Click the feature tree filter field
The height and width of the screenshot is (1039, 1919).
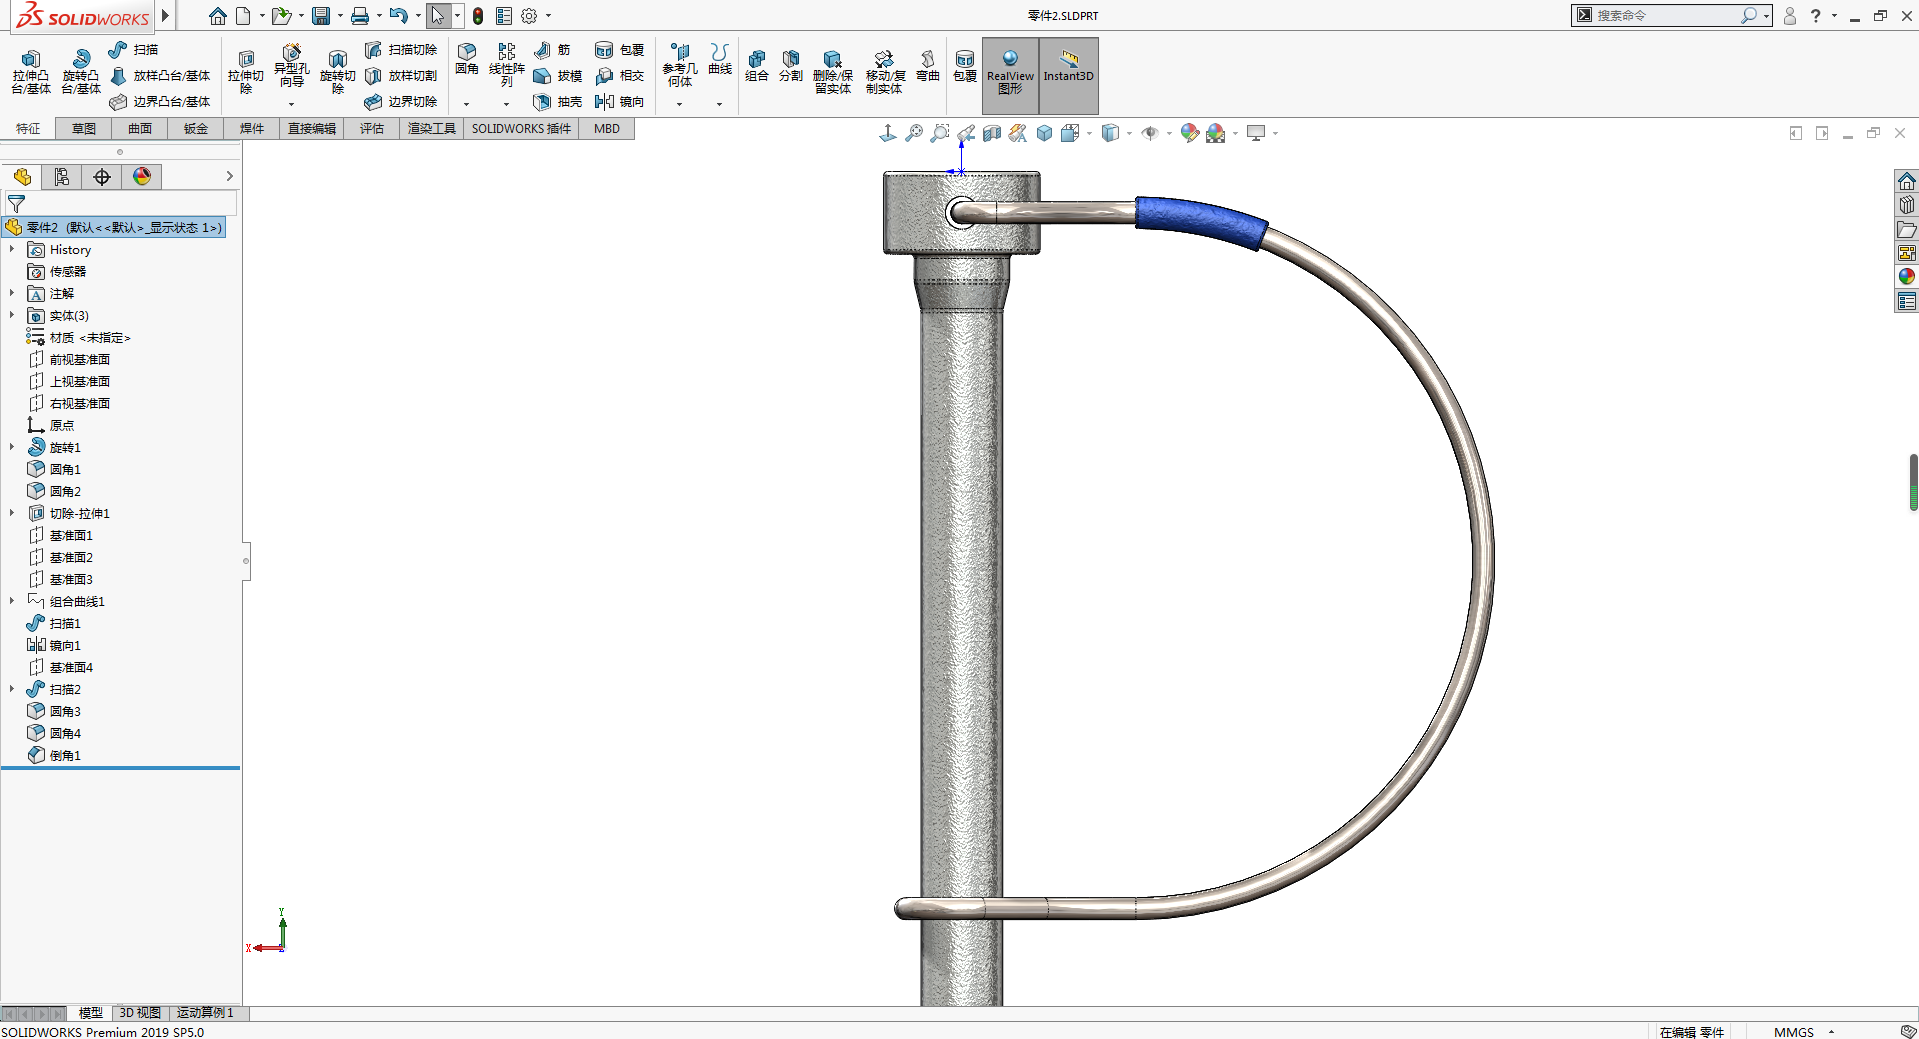(x=121, y=203)
